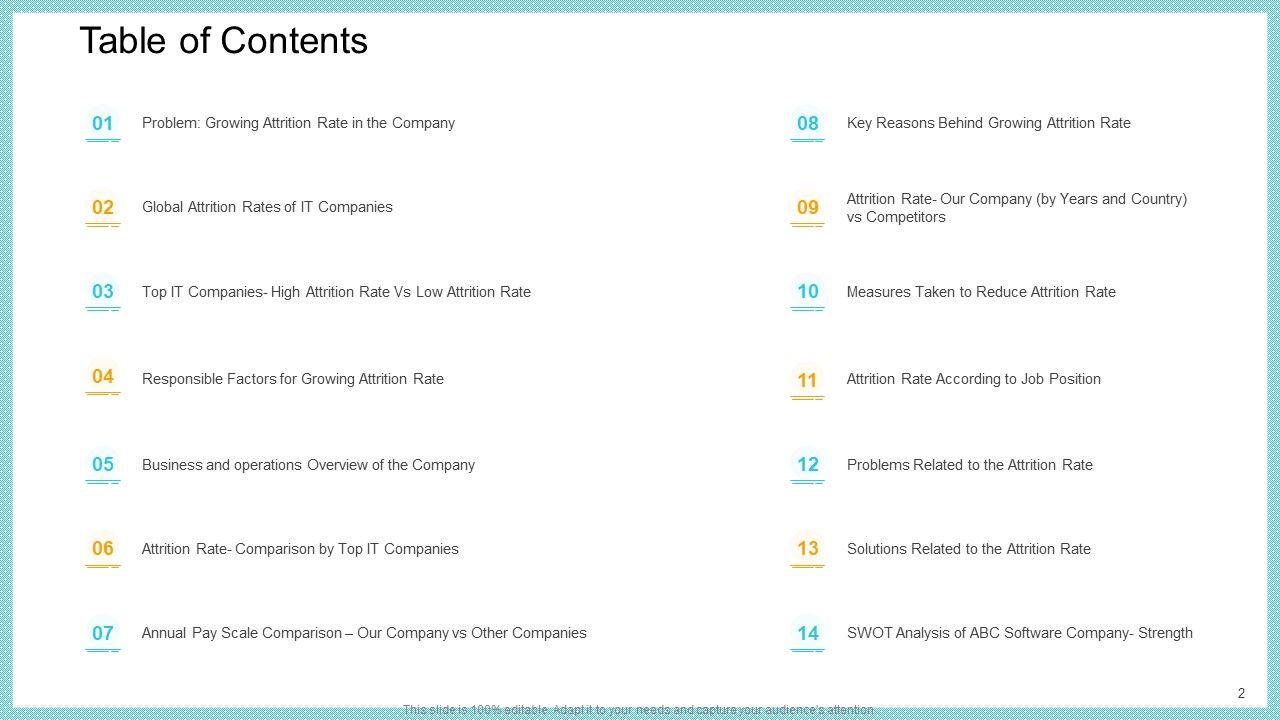
Task: Go to Attrition Rate According to Job Position
Action: tap(973, 379)
